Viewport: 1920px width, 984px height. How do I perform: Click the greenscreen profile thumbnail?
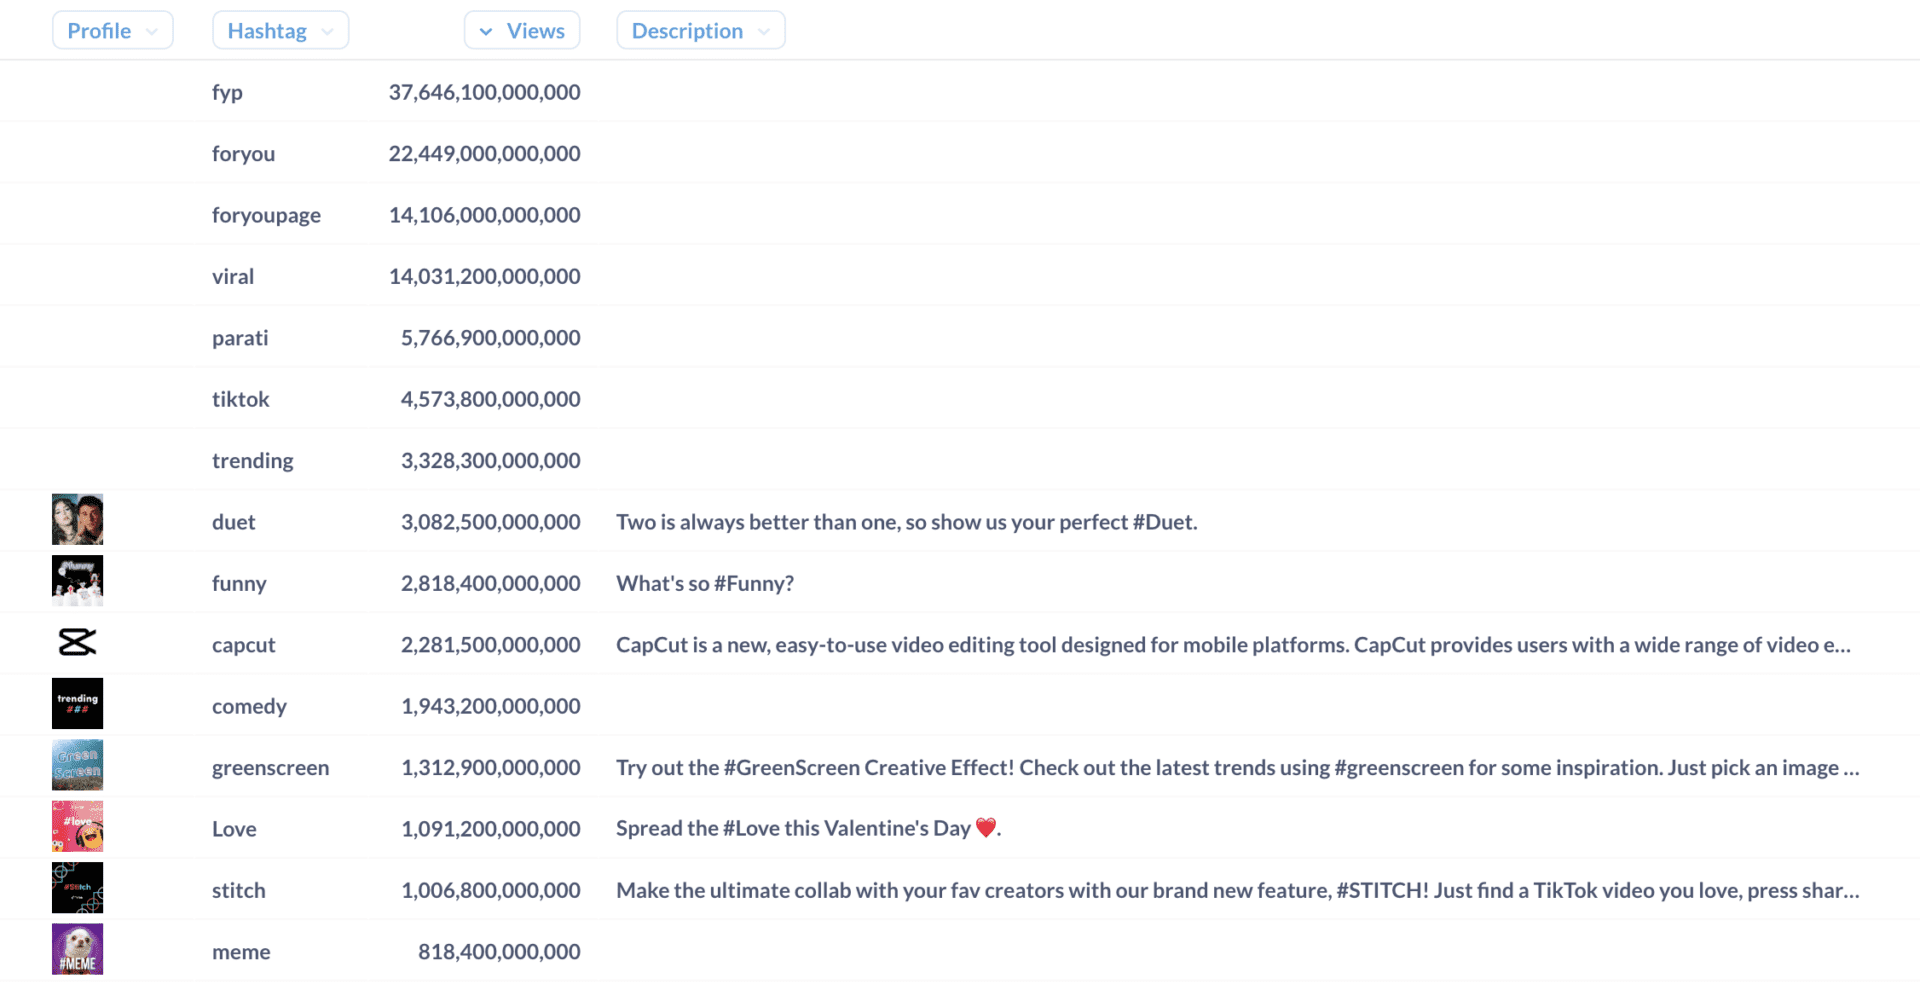pyautogui.click(x=77, y=765)
